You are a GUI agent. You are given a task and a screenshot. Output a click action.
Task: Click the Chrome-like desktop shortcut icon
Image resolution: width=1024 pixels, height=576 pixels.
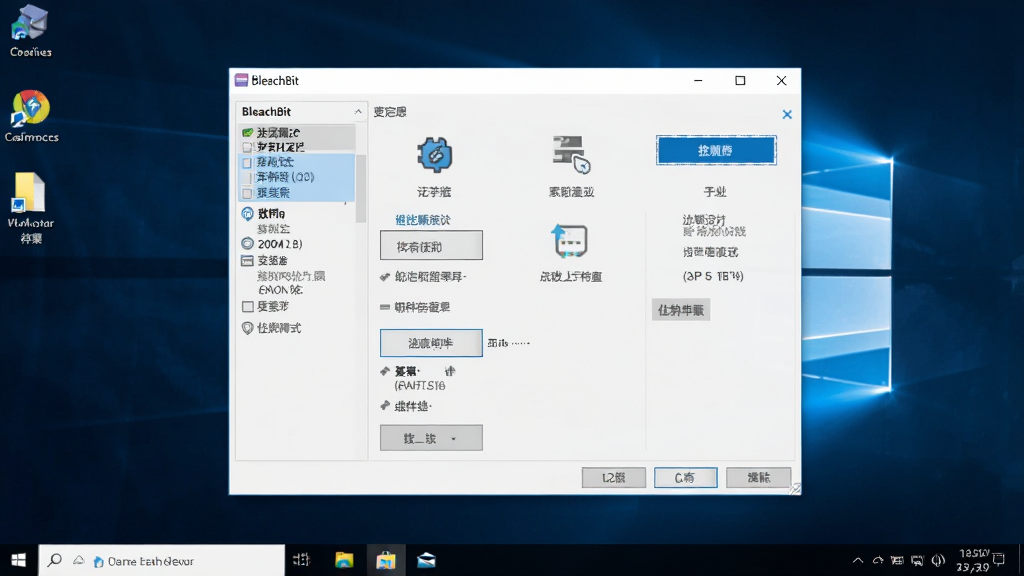[31, 108]
